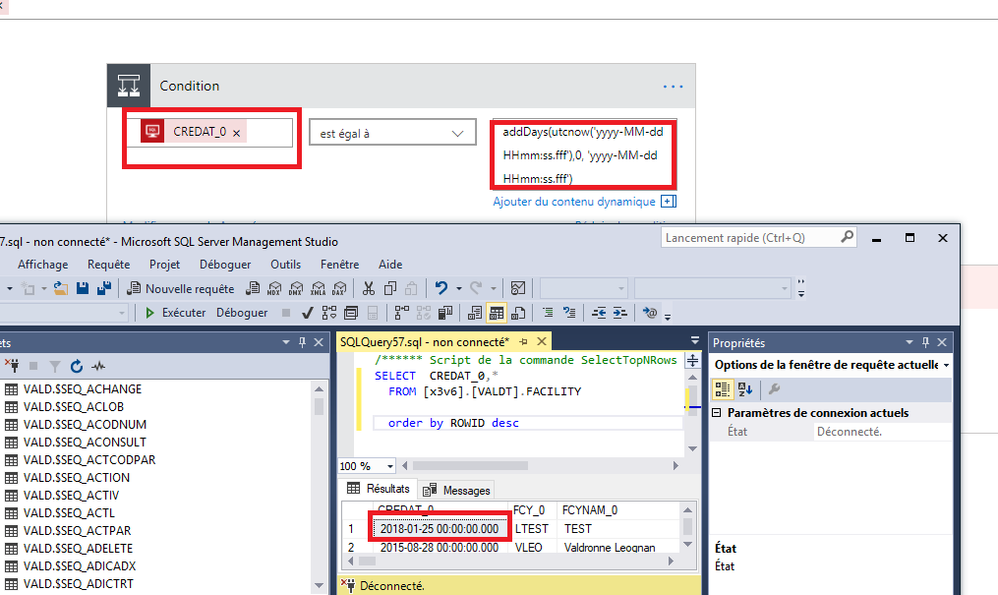Click the FCYNAM_0 column header

[x=589, y=510]
